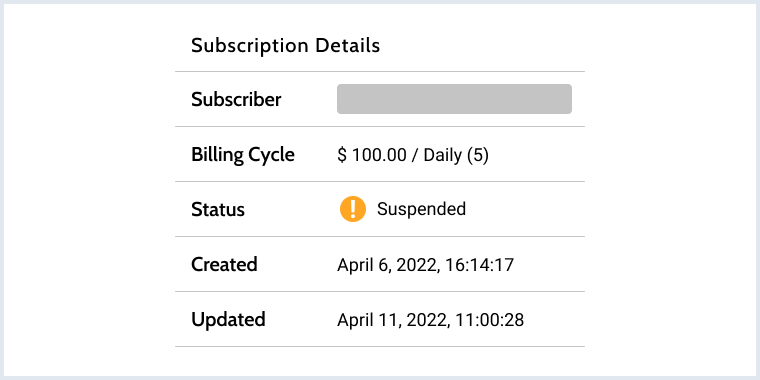Click the word Subscription in the heading
The image size is (760, 380).
coord(250,46)
